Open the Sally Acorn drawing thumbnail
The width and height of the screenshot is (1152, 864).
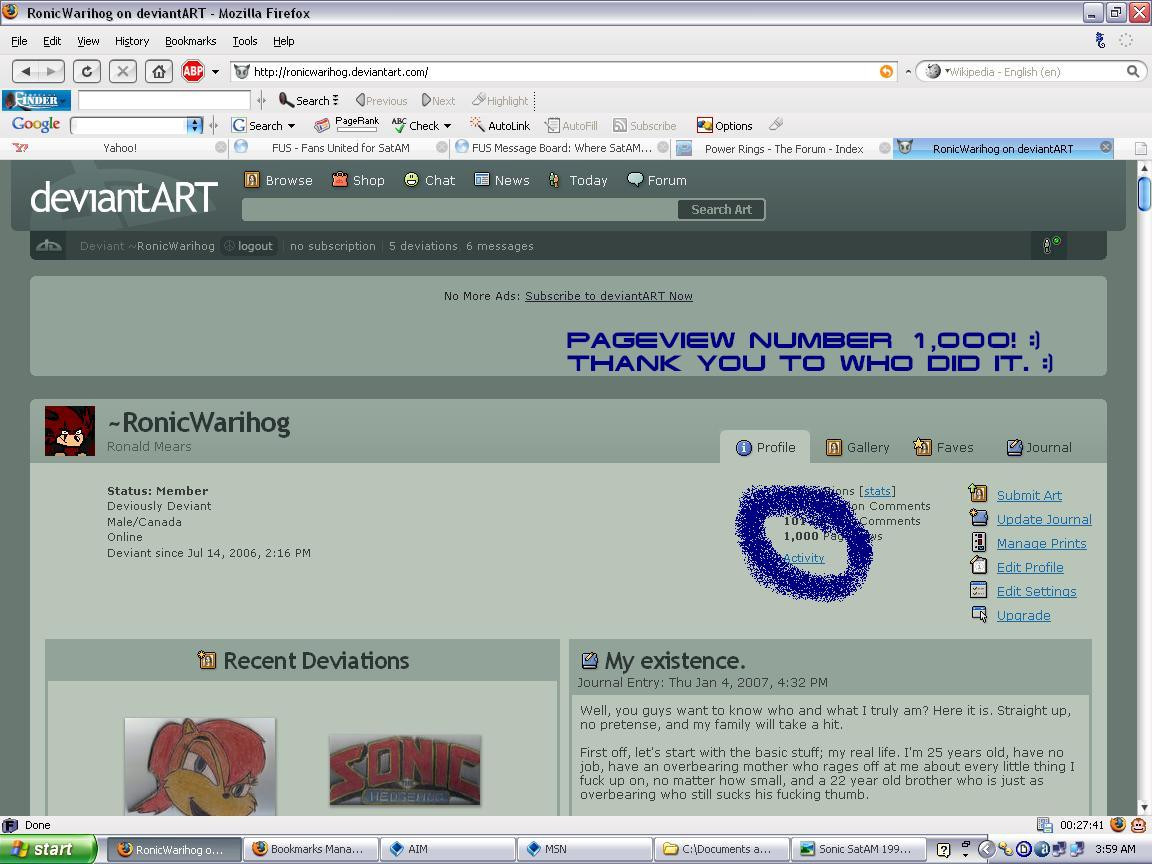click(x=200, y=766)
